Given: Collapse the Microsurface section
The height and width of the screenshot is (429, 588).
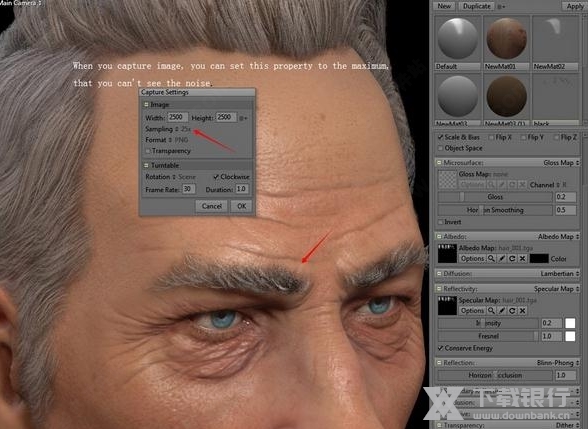Looking at the screenshot, I should pyautogui.click(x=438, y=162).
